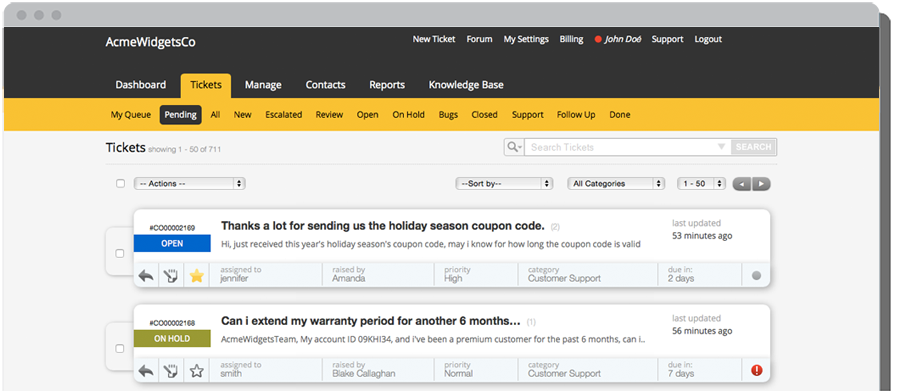Click the hand pickup icon on the warranty ticket
This screenshot has width=900, height=391.
coord(170,371)
